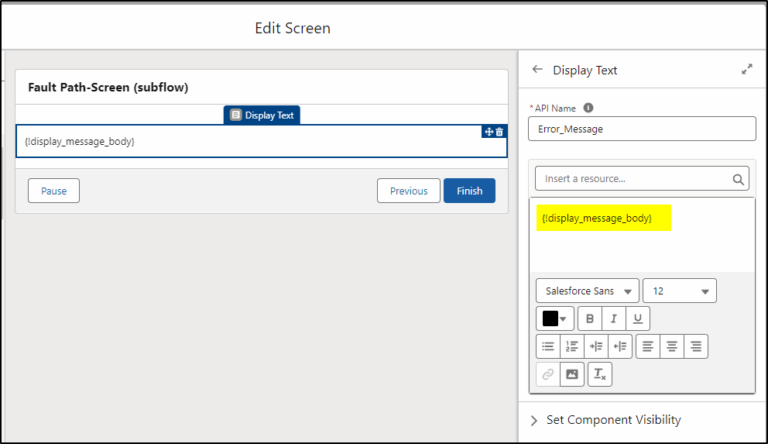
Task: Insert an image into display text
Action: pyautogui.click(x=572, y=374)
